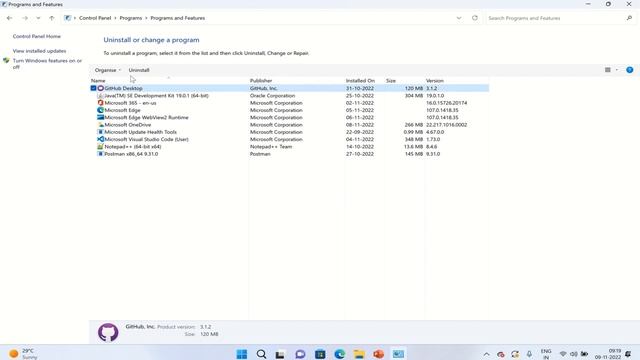Click the Notepad++ program icon
This screenshot has width=640, height=360.
[x=100, y=147]
